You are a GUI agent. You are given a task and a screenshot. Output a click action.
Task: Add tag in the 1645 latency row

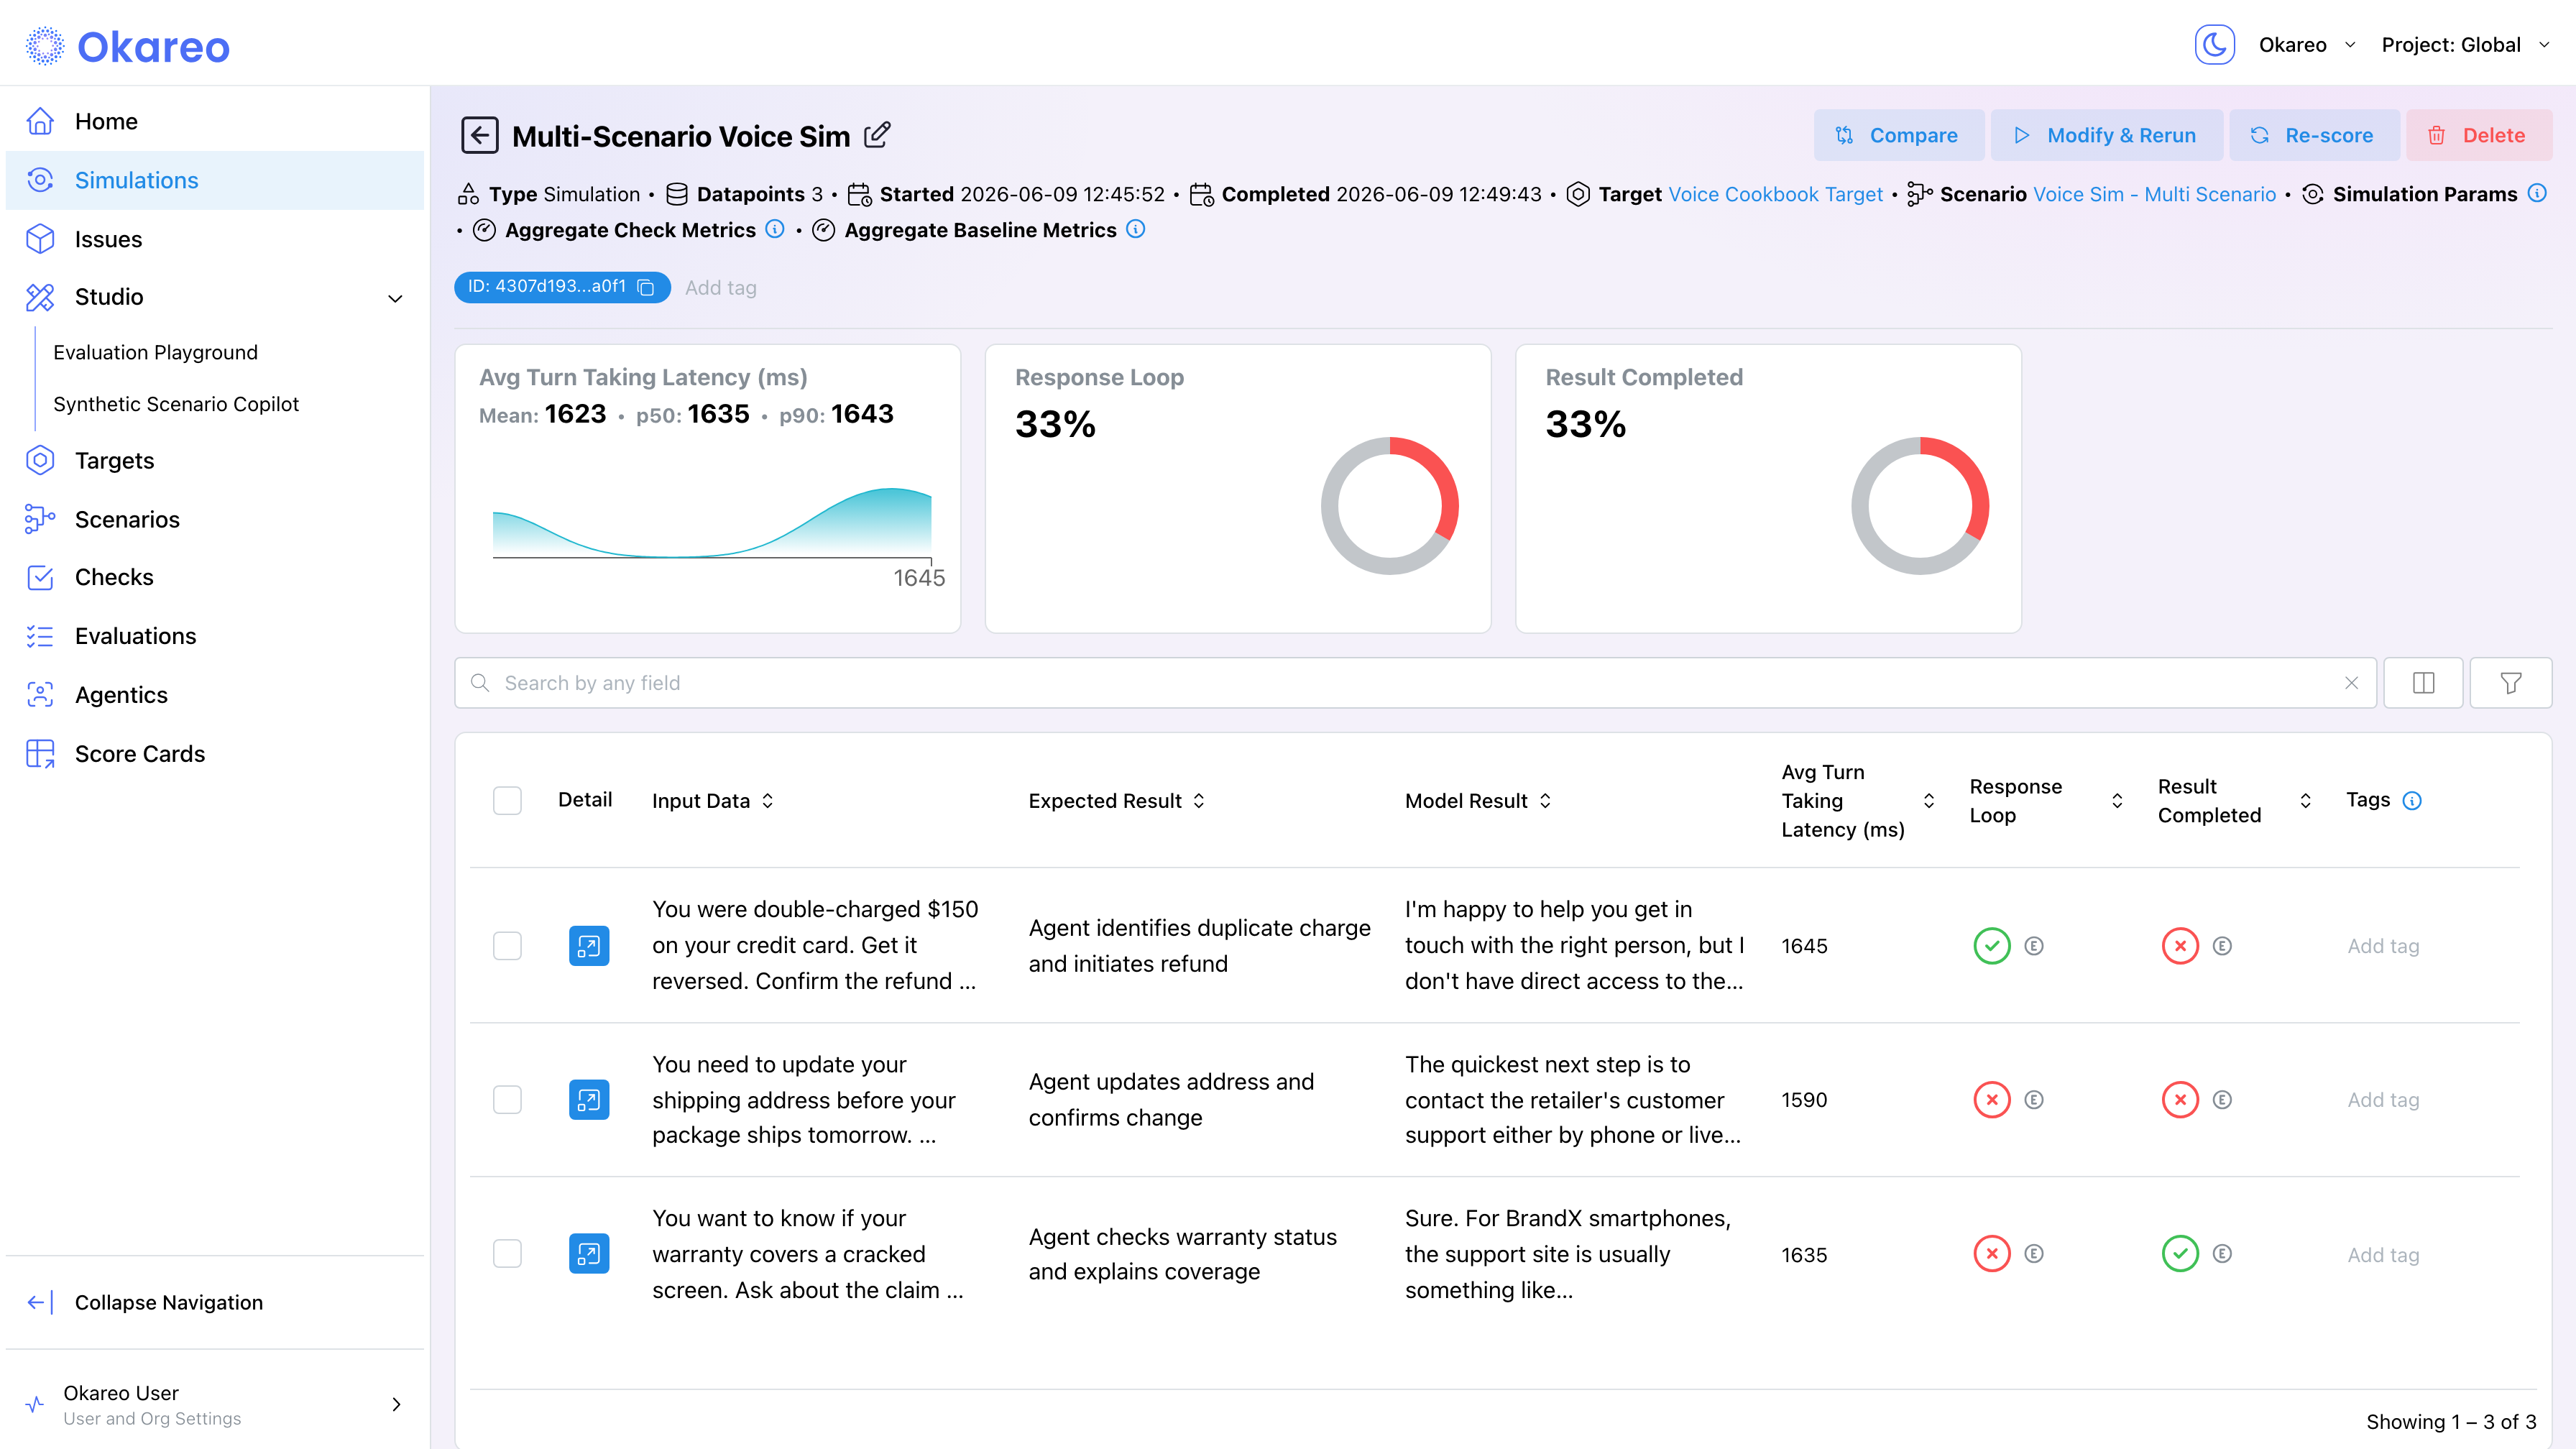click(2383, 946)
